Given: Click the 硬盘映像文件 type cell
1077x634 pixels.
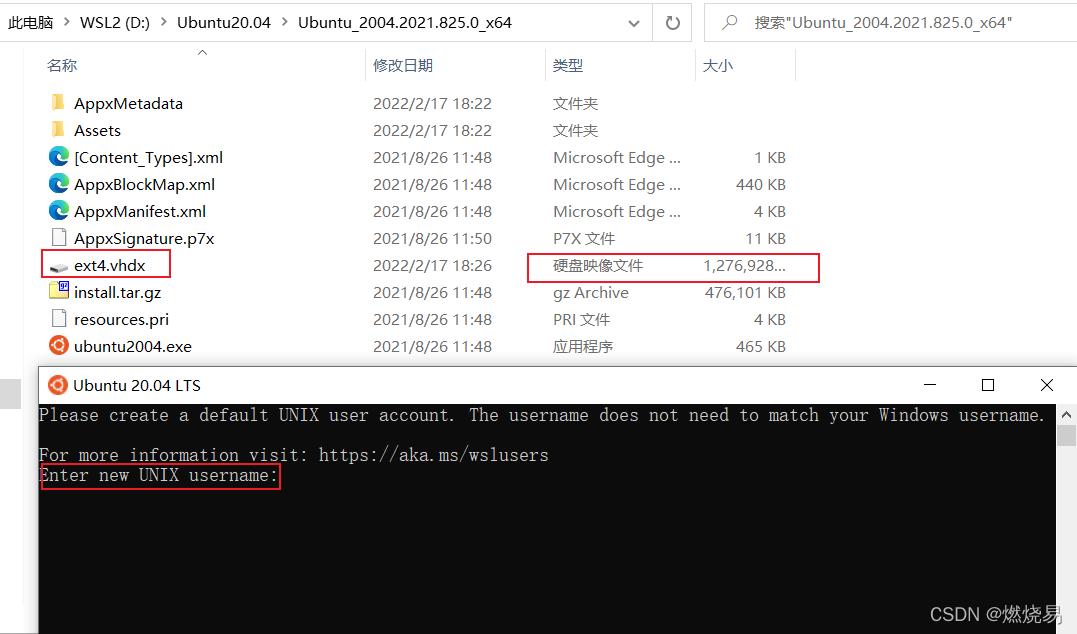Looking at the screenshot, I should point(598,265).
